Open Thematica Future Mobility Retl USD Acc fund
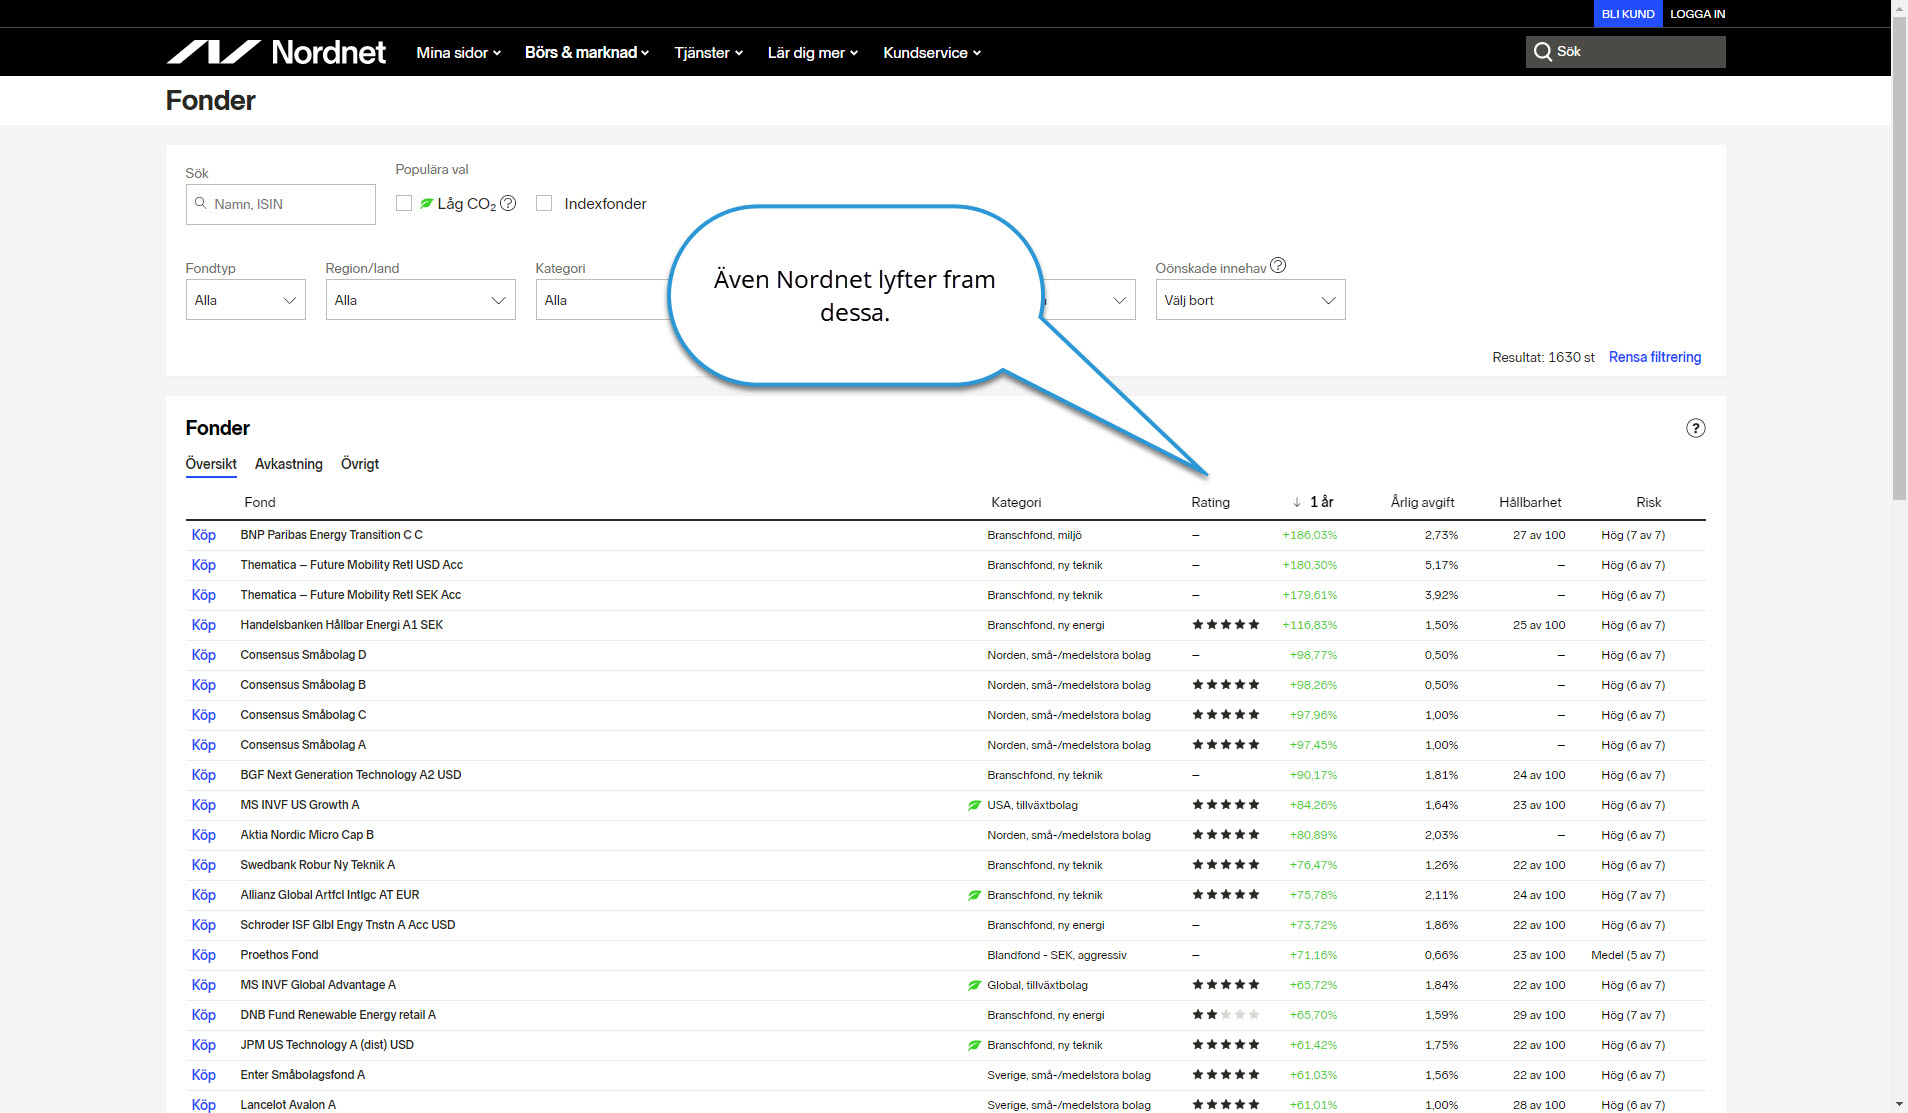 pyautogui.click(x=352, y=565)
